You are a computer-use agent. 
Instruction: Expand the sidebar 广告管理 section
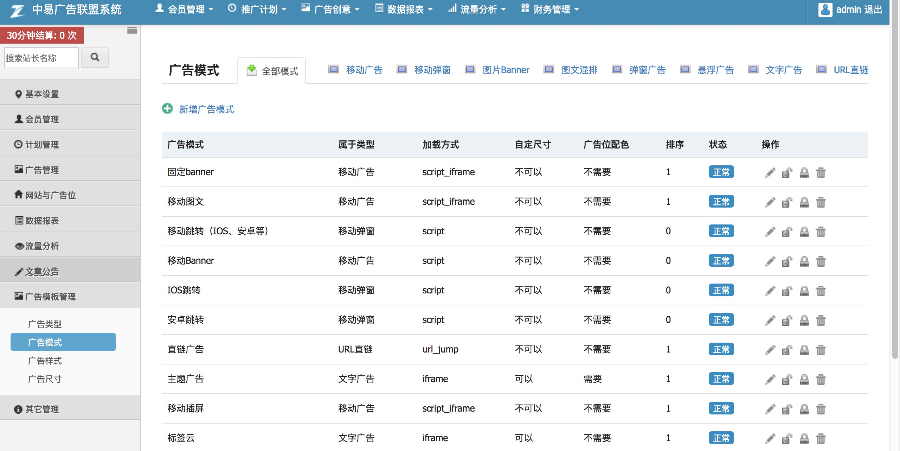(70, 170)
